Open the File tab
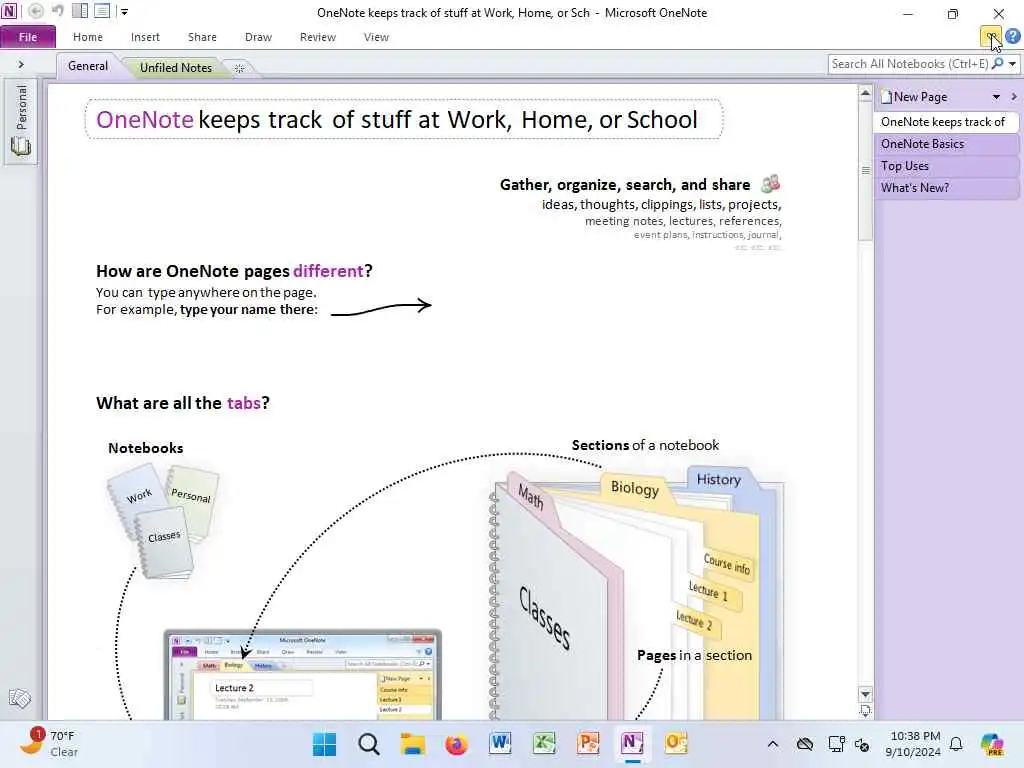The image size is (1024, 768). pyautogui.click(x=27, y=37)
